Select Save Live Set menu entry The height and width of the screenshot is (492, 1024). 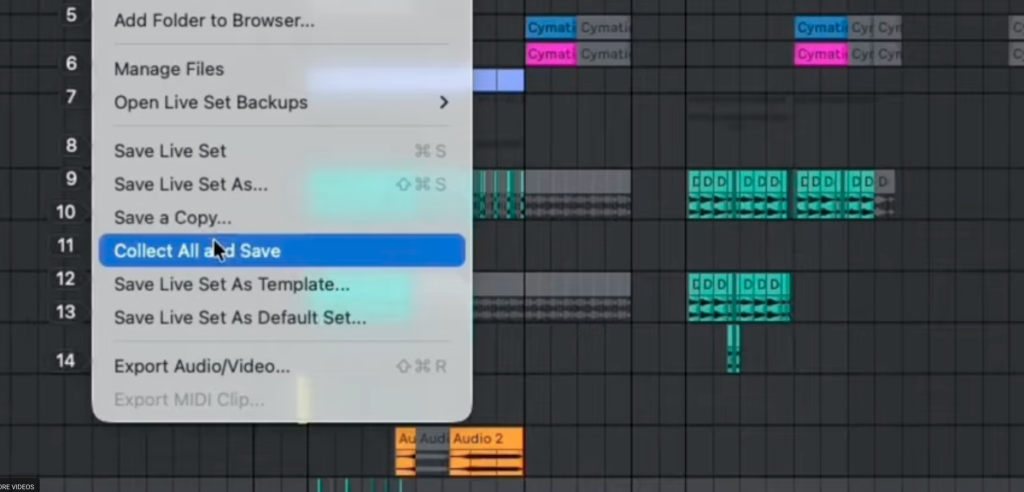click(x=170, y=151)
